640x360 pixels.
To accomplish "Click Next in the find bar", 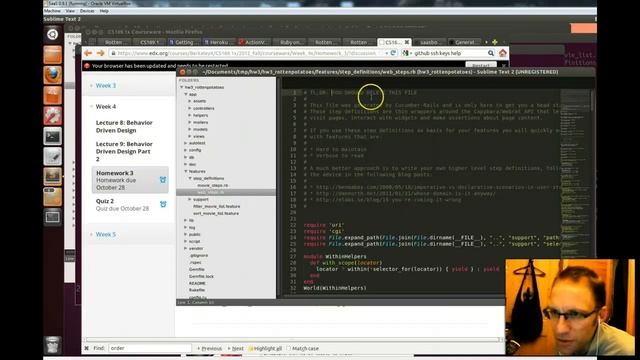I will pos(236,349).
